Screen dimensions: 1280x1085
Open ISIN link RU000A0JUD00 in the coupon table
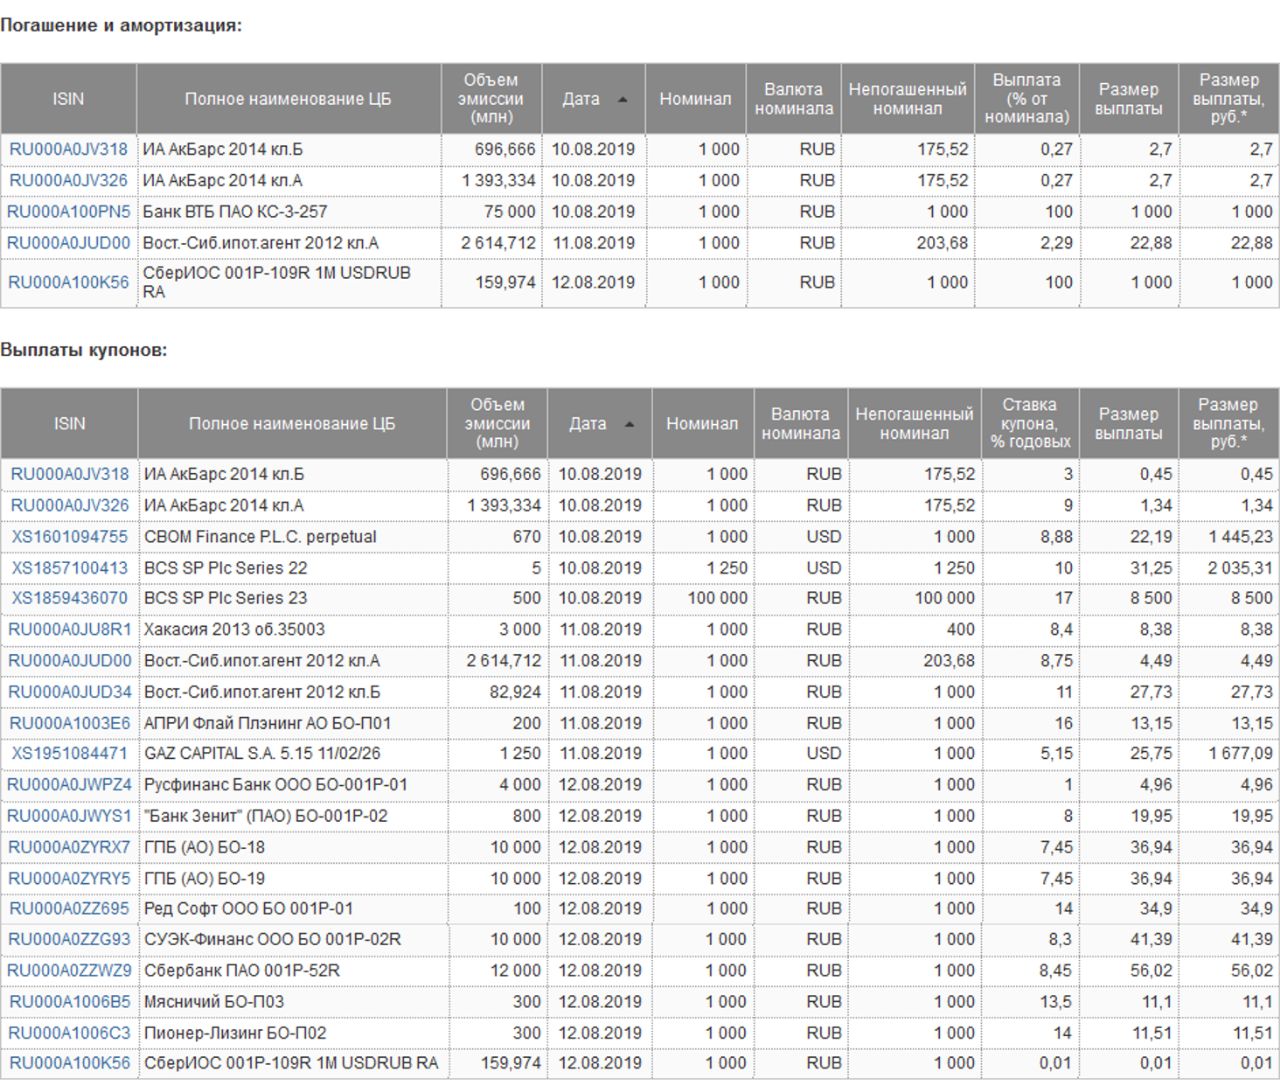70,661
